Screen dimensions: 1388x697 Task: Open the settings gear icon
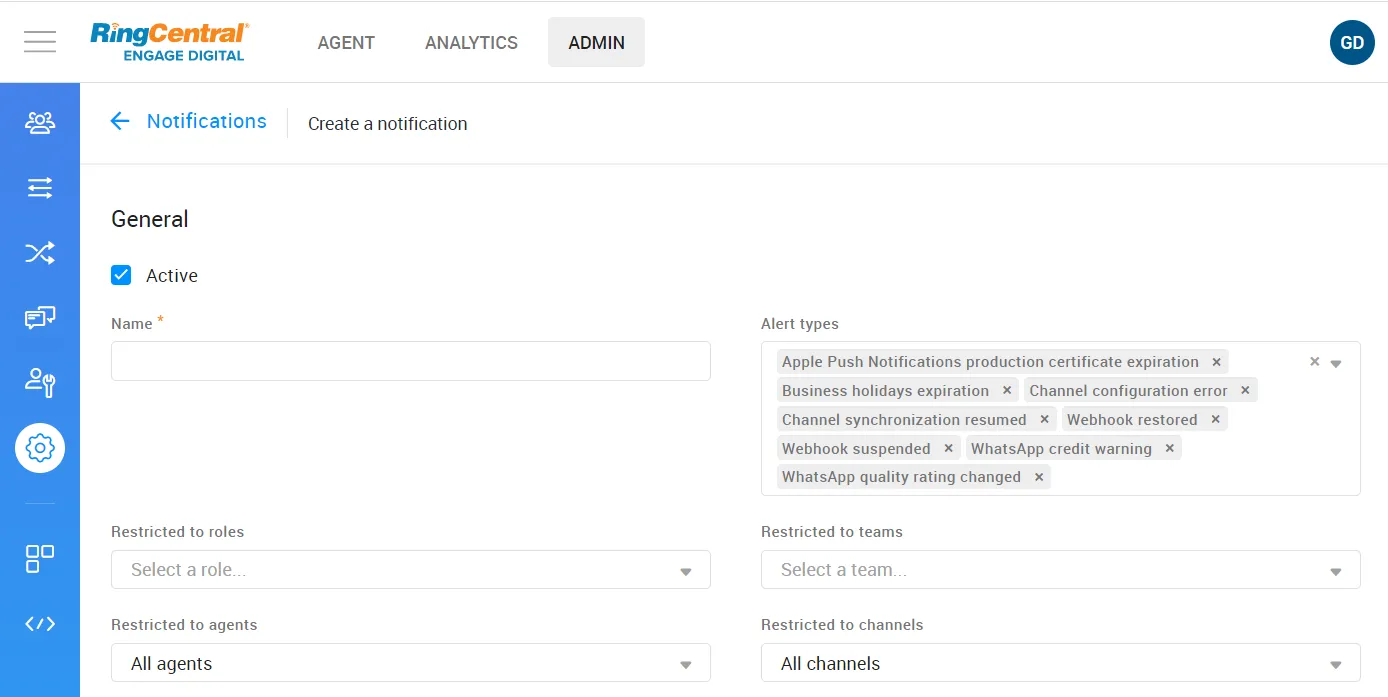40,448
